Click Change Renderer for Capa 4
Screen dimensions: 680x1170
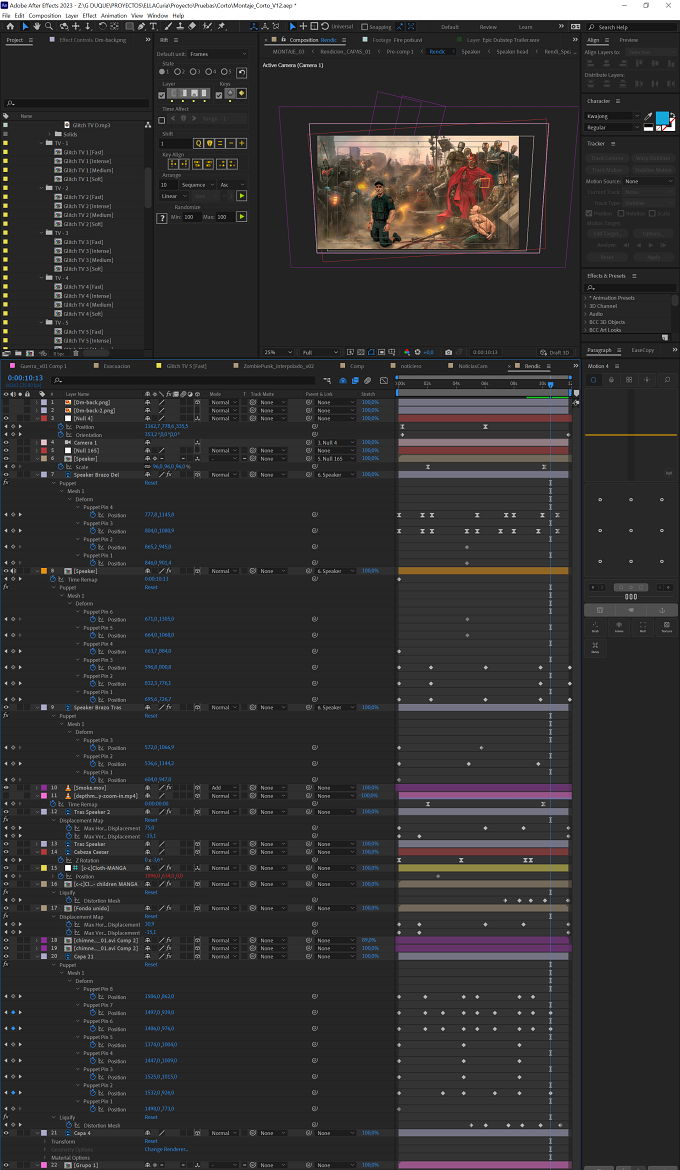click(166, 1149)
